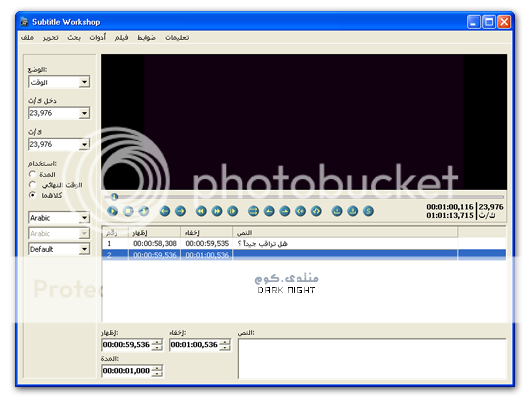Image resolution: width=530 pixels, height=399 pixels.
Task: Open the أدوات menu
Action: click(x=97, y=38)
